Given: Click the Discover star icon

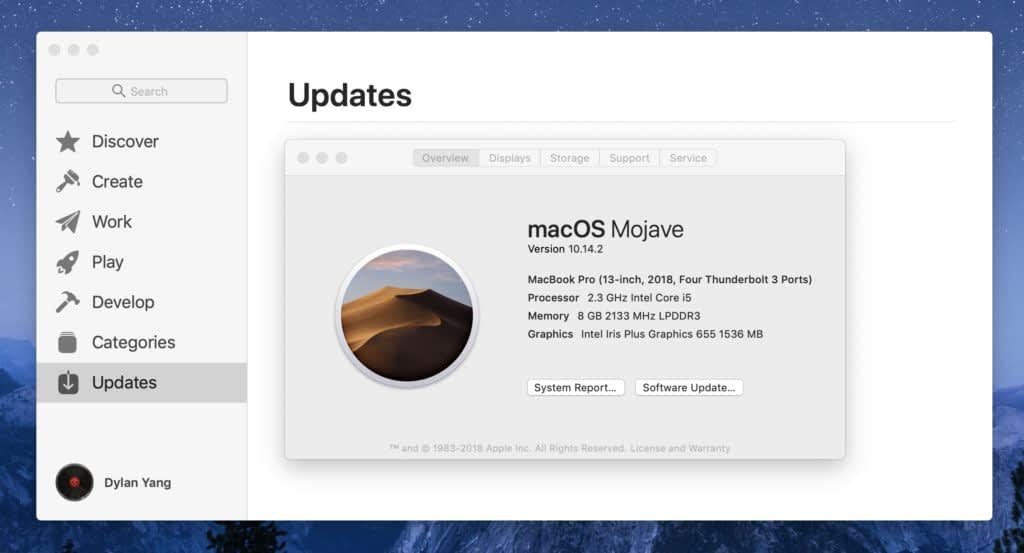Looking at the screenshot, I should click(x=68, y=142).
